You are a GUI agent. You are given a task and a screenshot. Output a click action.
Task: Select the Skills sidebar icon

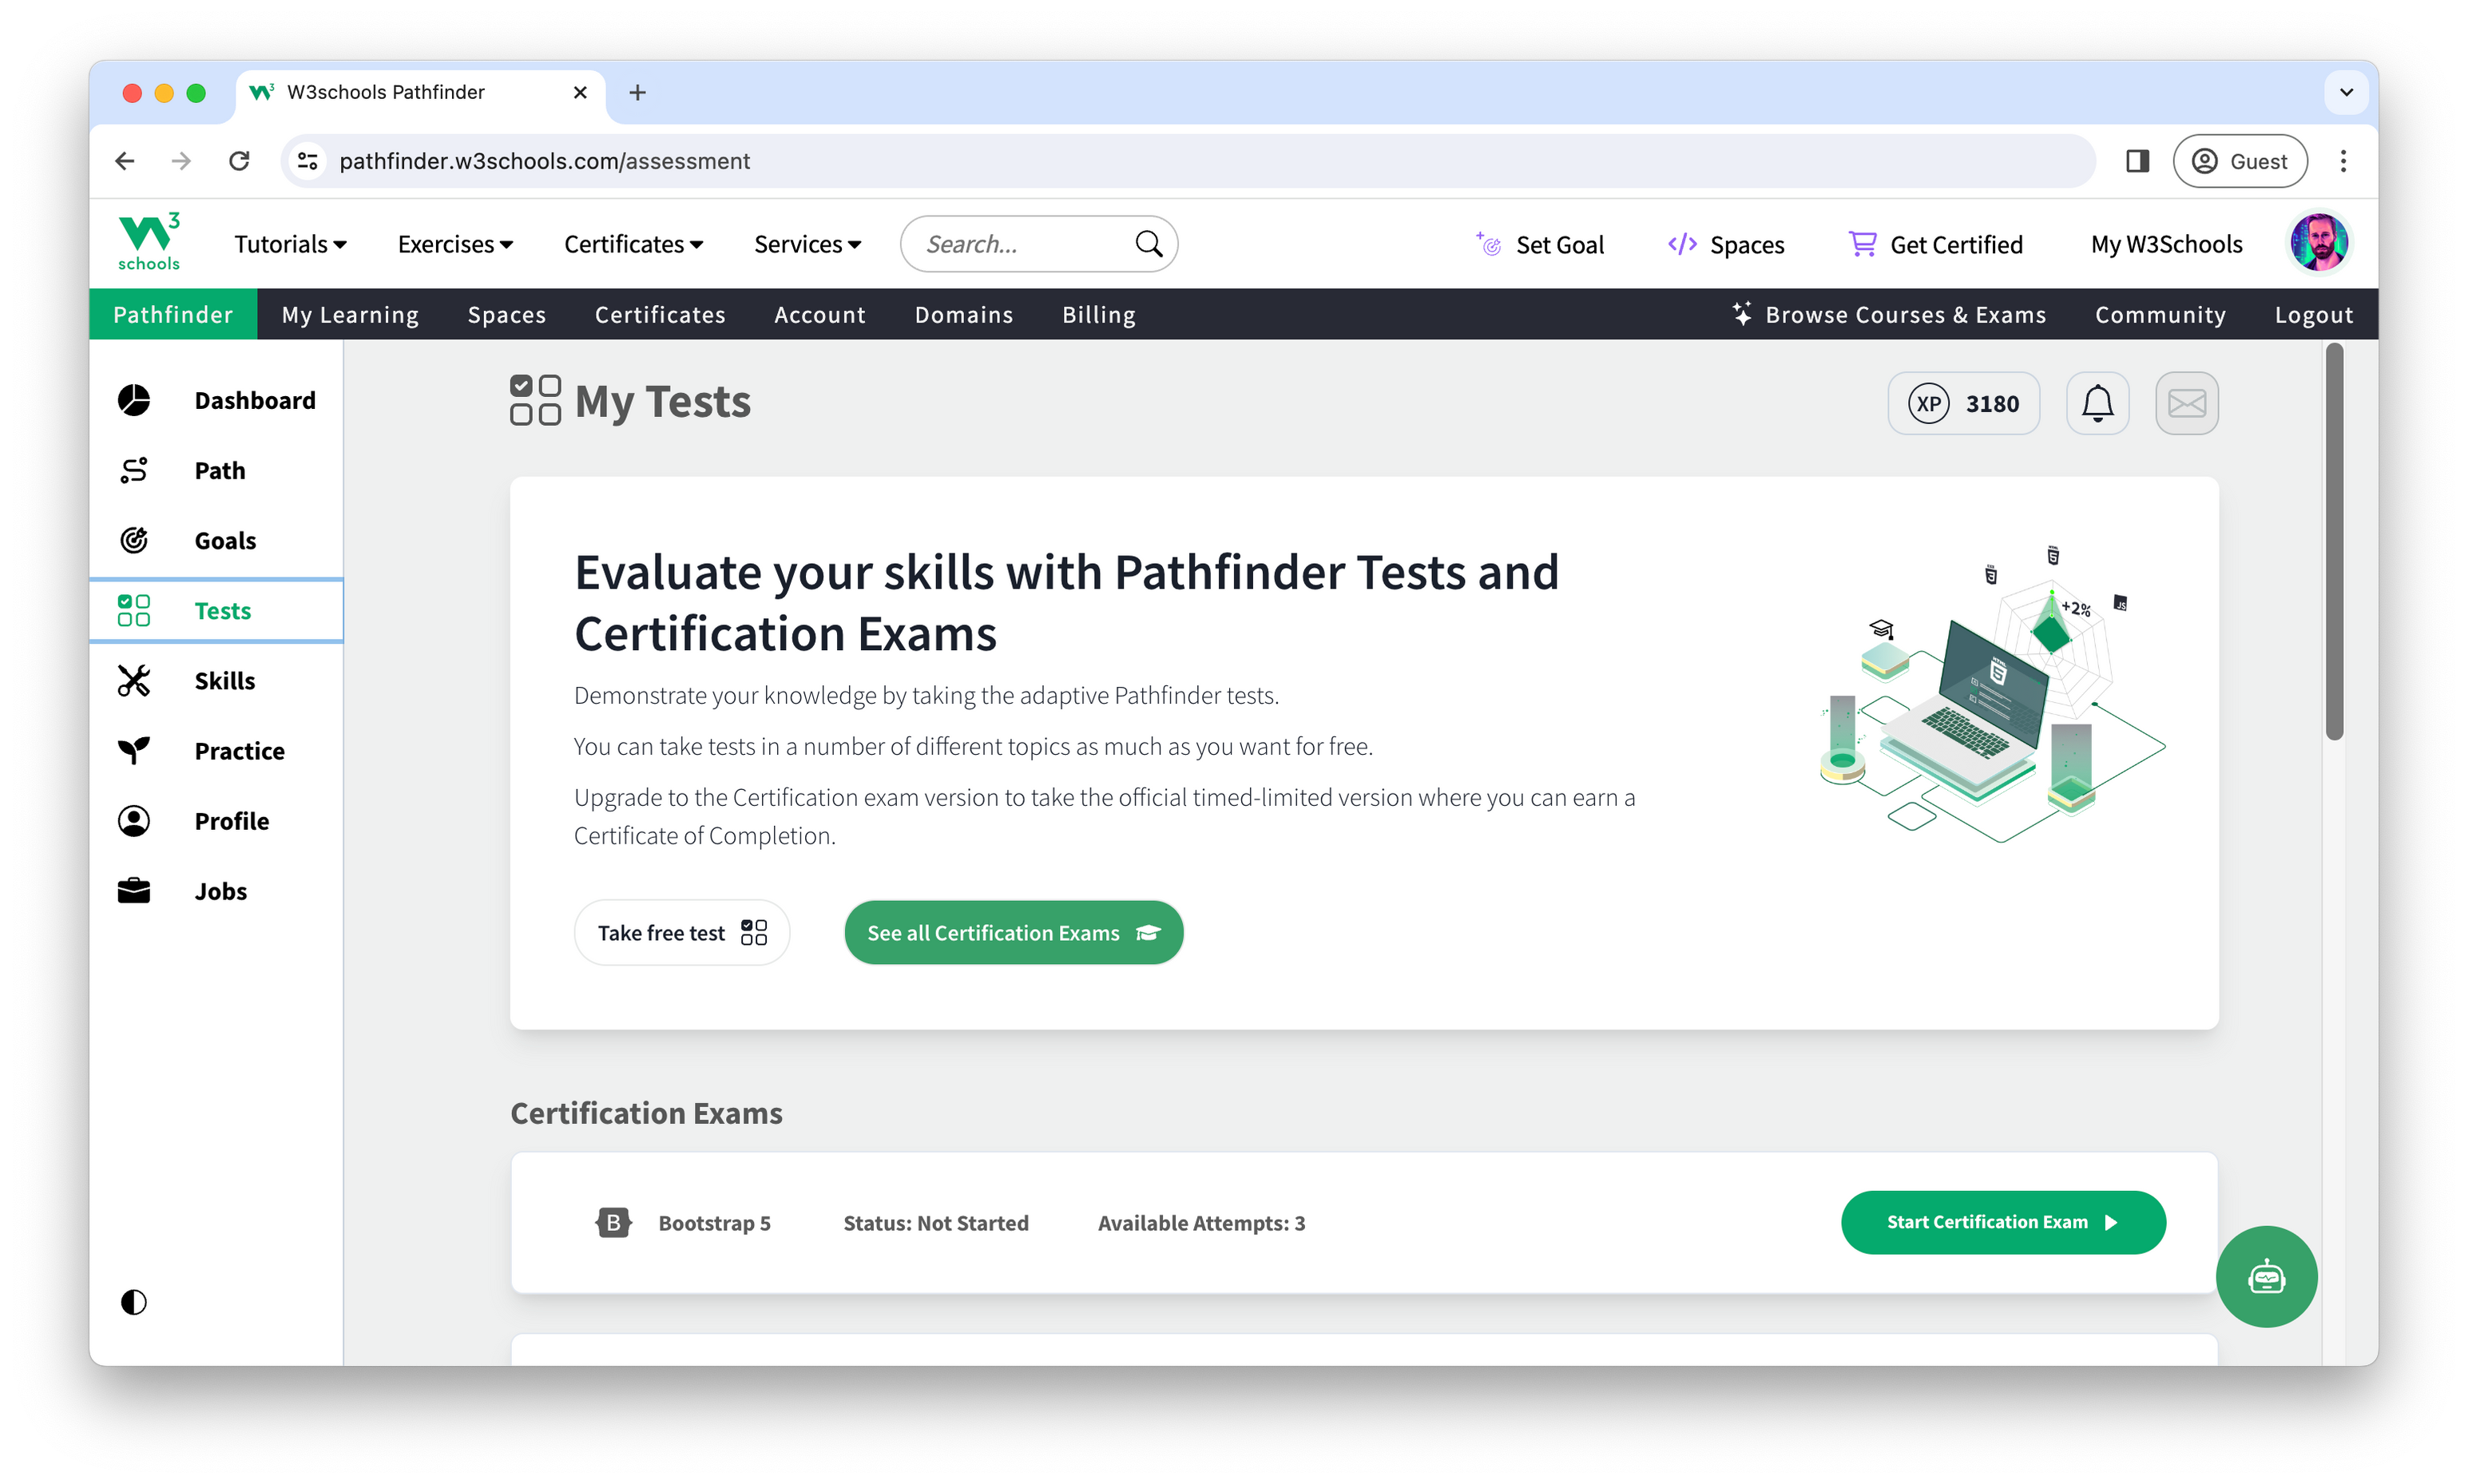pyautogui.click(x=133, y=680)
